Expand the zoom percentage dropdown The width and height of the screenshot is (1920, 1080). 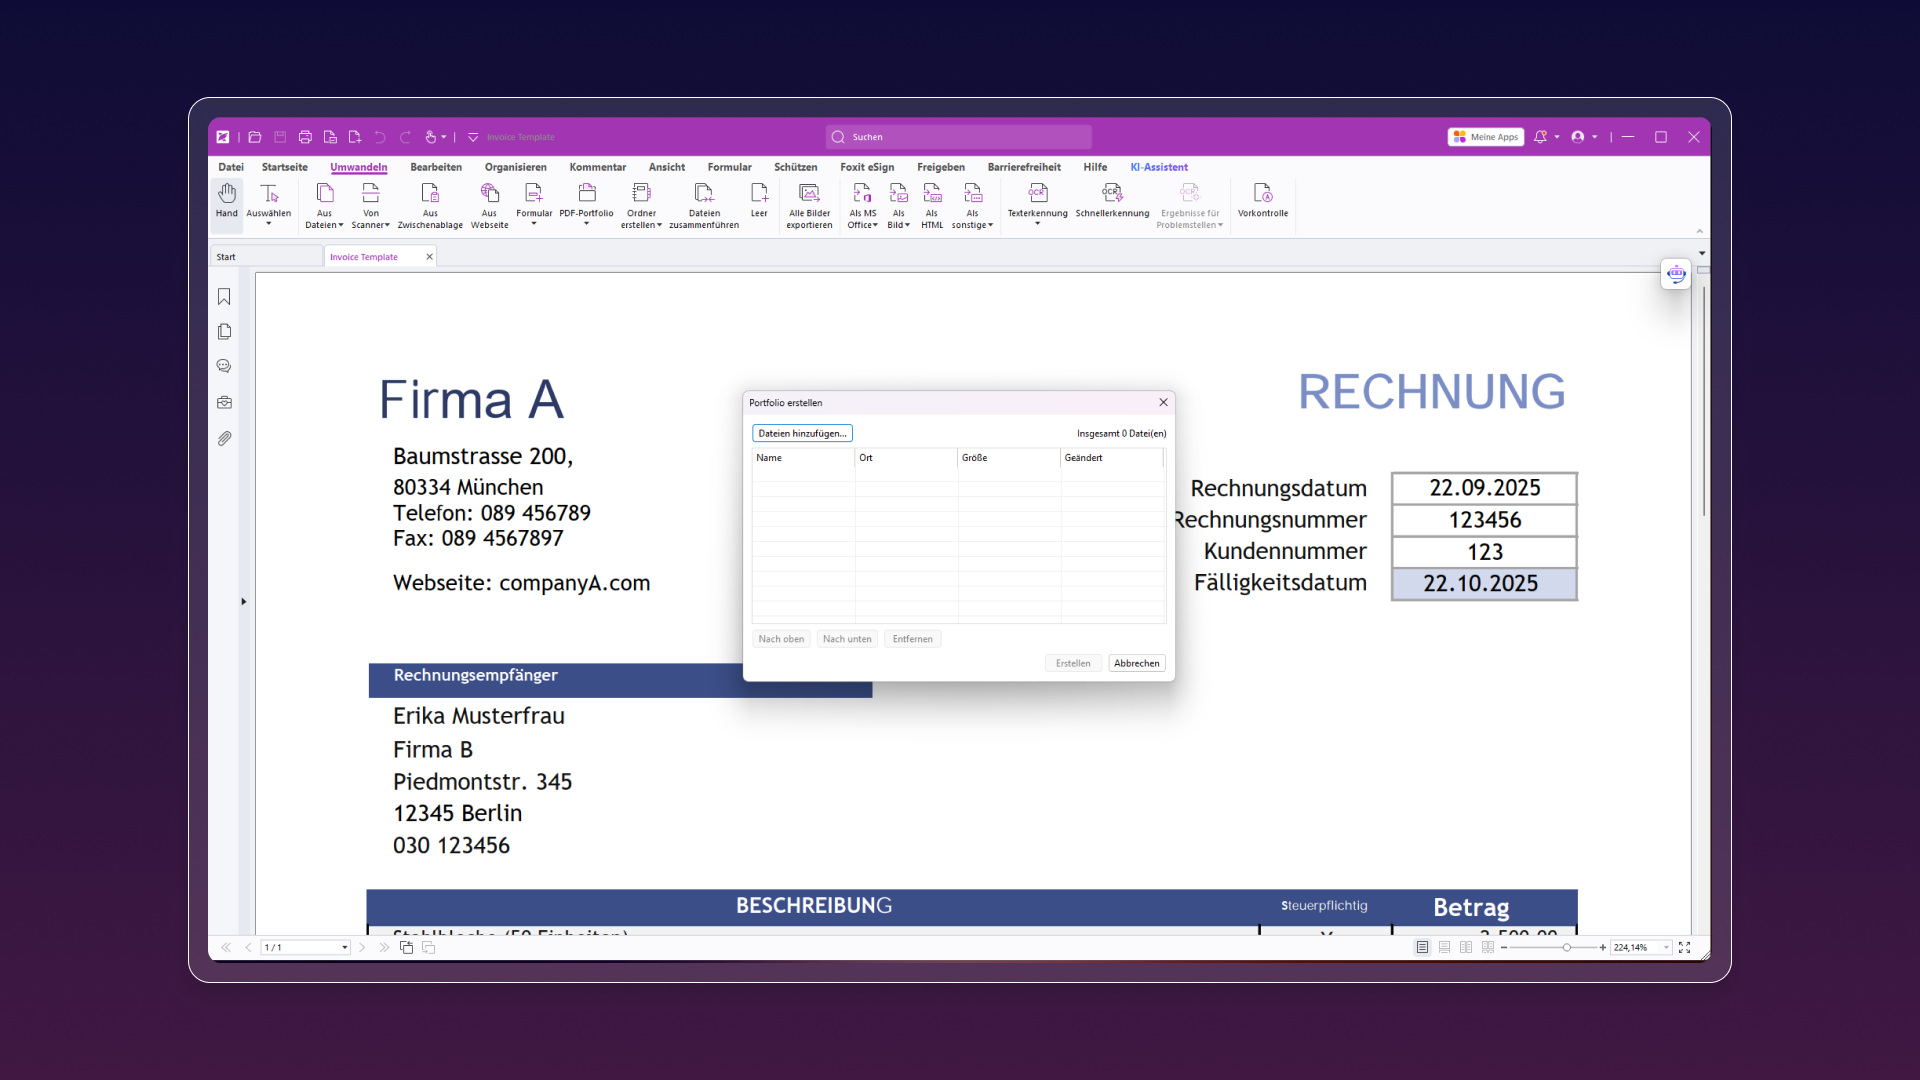tap(1666, 947)
